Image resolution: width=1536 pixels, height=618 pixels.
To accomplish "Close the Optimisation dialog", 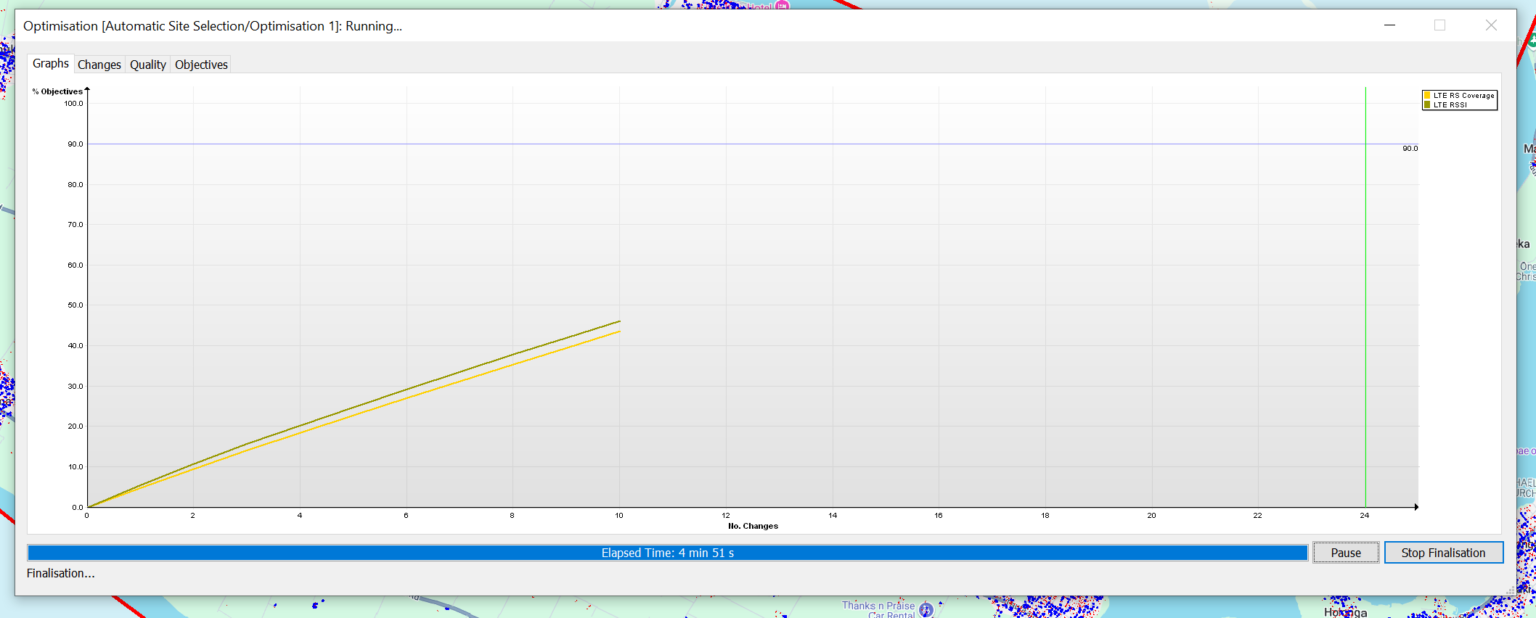I will tap(1491, 26).
